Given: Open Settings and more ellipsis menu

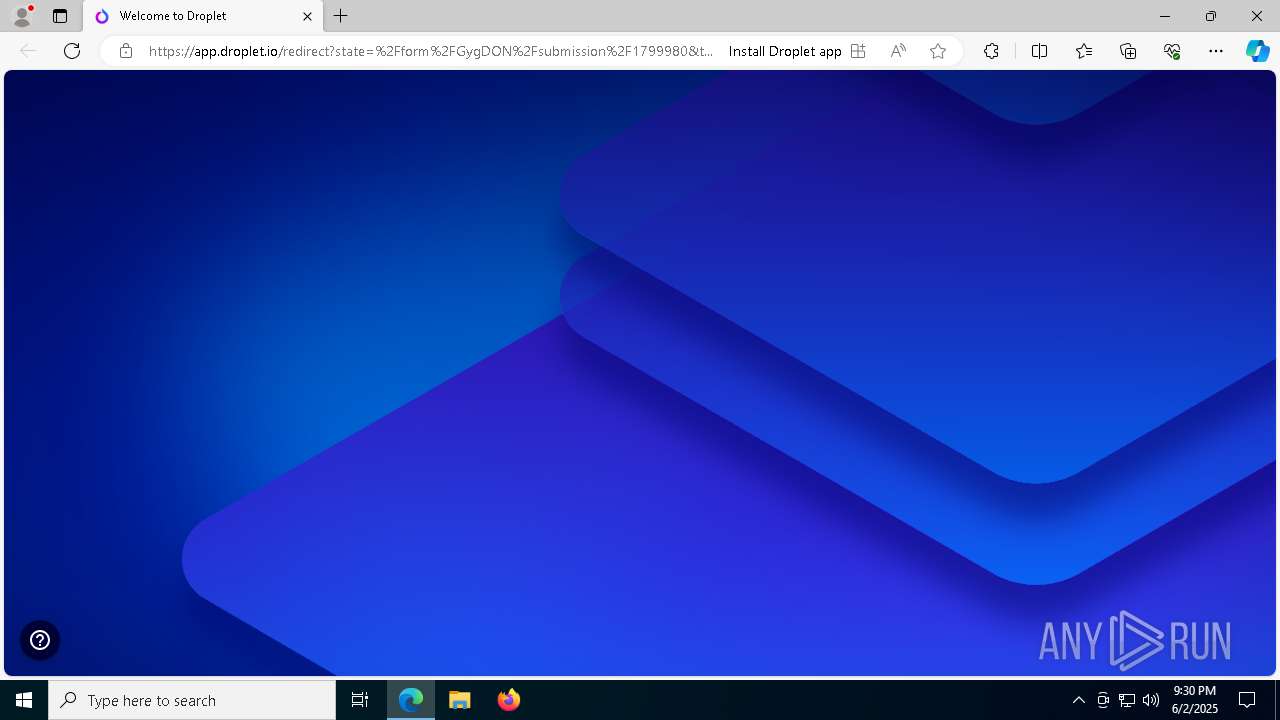Looking at the screenshot, I should 1216,51.
